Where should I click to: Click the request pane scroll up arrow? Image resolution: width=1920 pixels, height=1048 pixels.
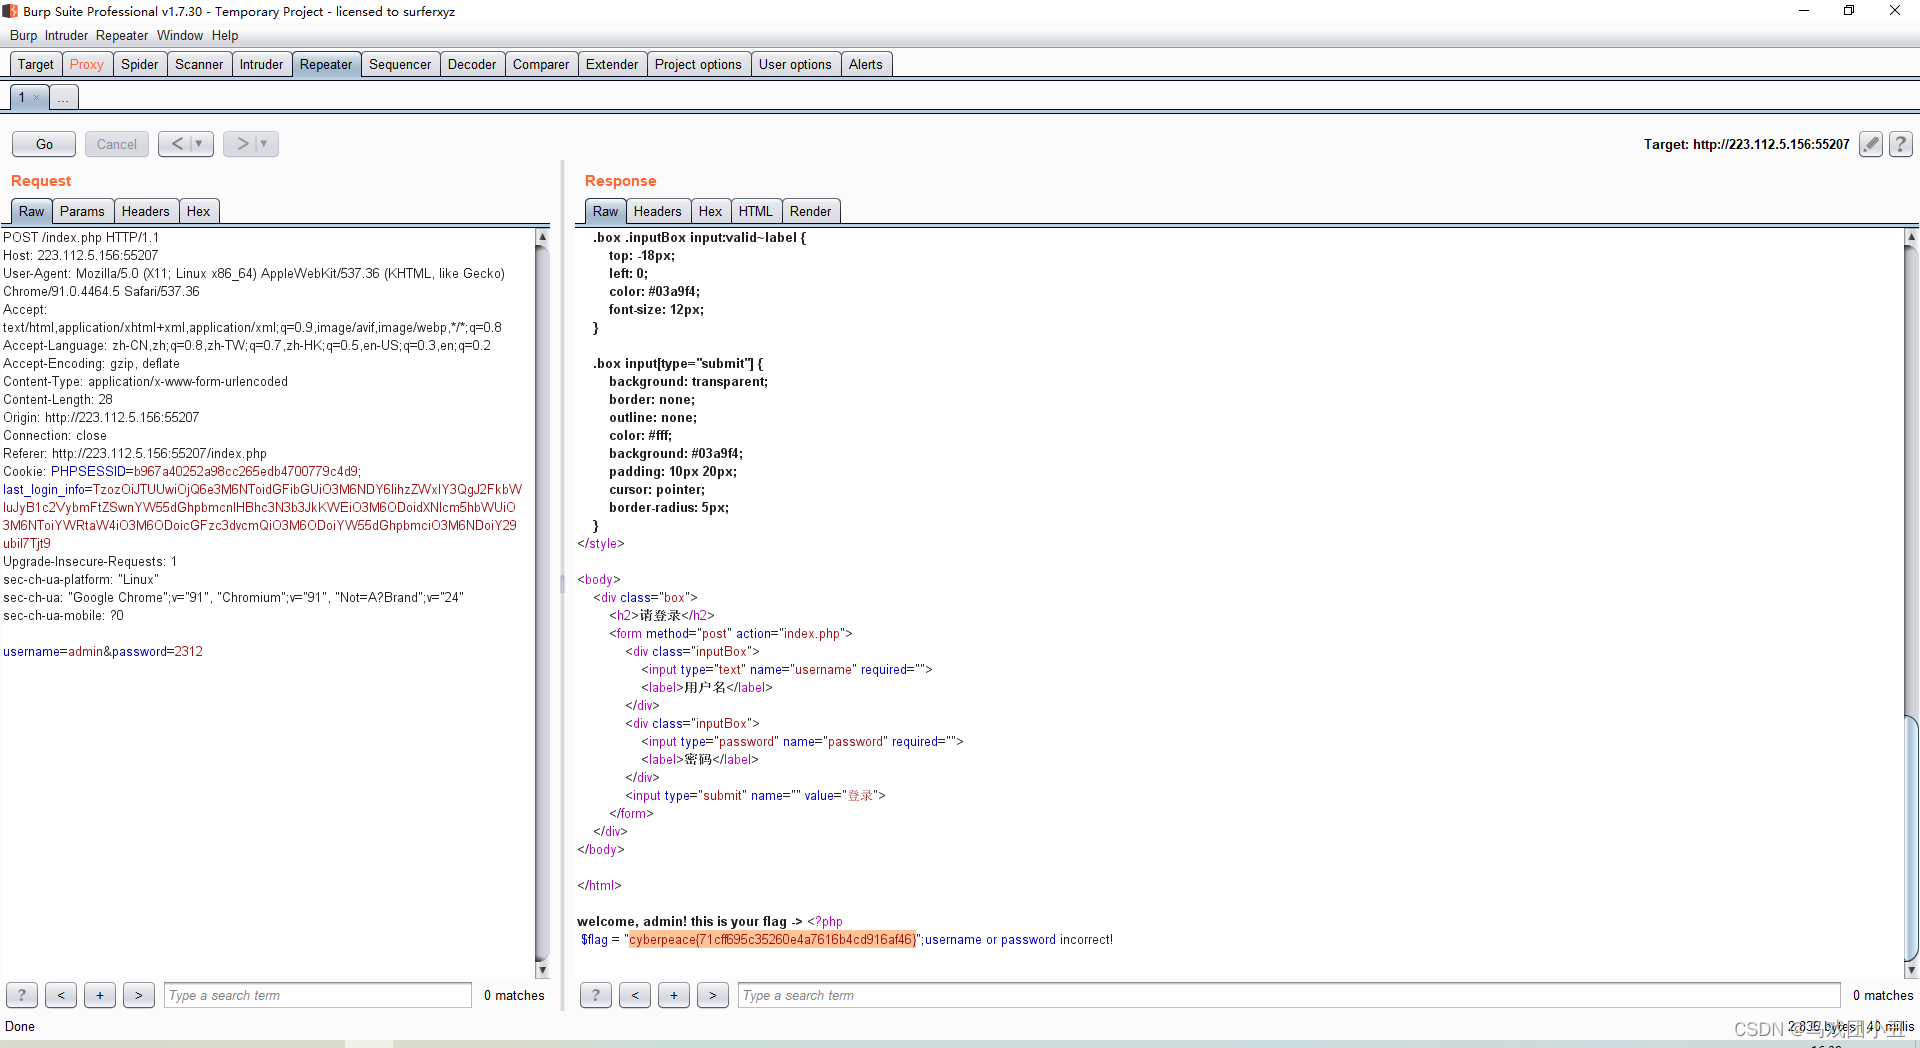coord(542,237)
